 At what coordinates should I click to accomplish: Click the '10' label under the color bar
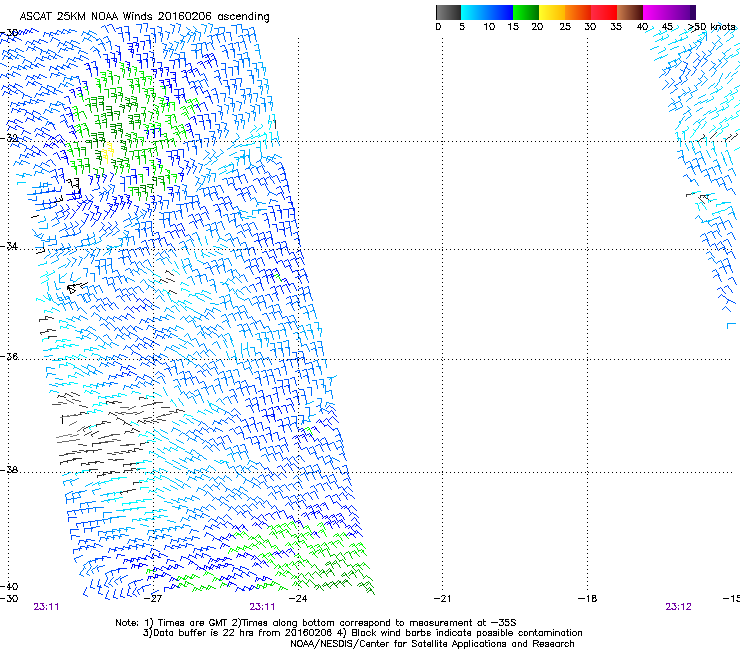(x=489, y=27)
